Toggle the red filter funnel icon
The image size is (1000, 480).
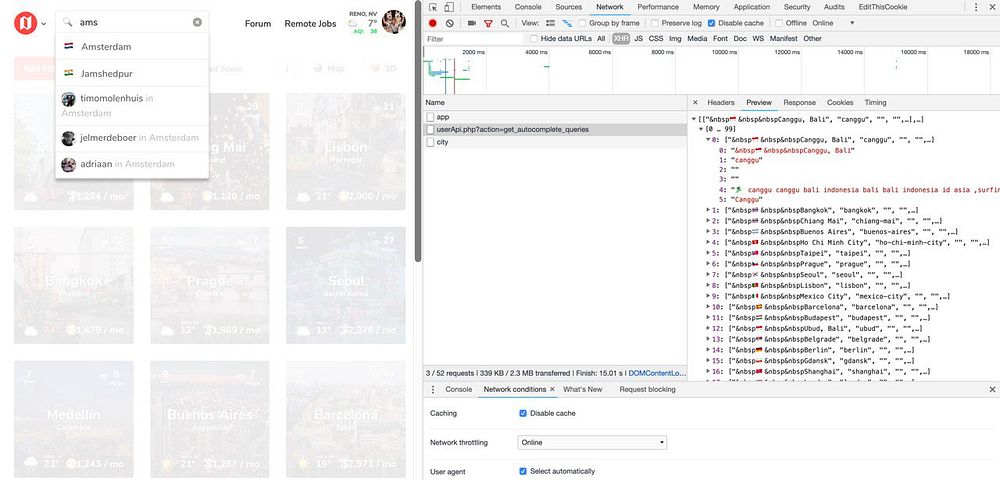(488, 23)
